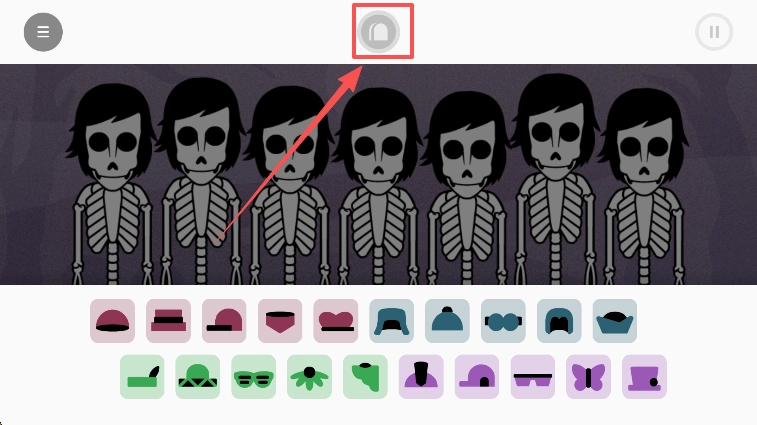
Task: Select the maroon pointed mask icon
Action: click(x=280, y=321)
